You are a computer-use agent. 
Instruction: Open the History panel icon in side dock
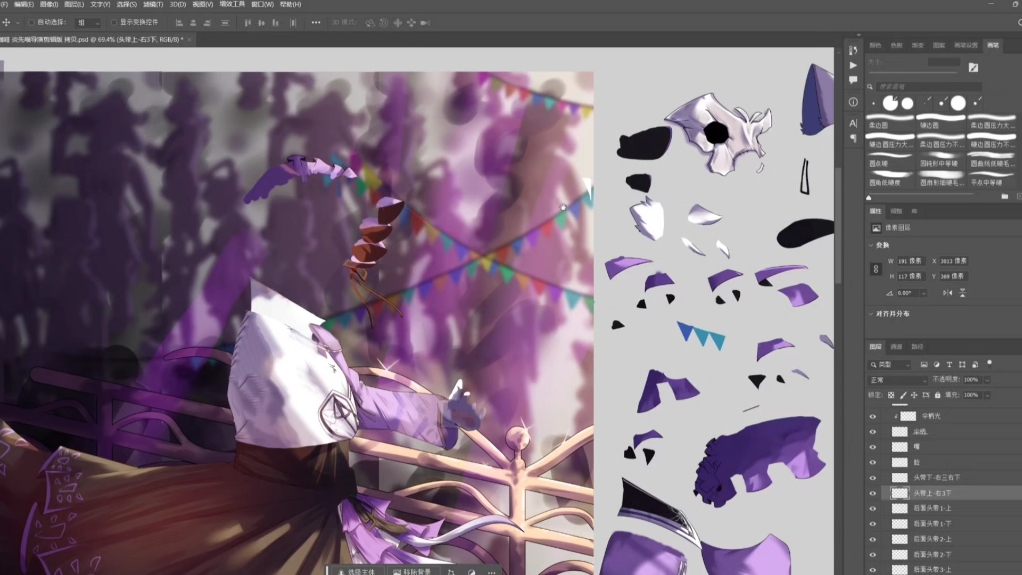[853, 50]
